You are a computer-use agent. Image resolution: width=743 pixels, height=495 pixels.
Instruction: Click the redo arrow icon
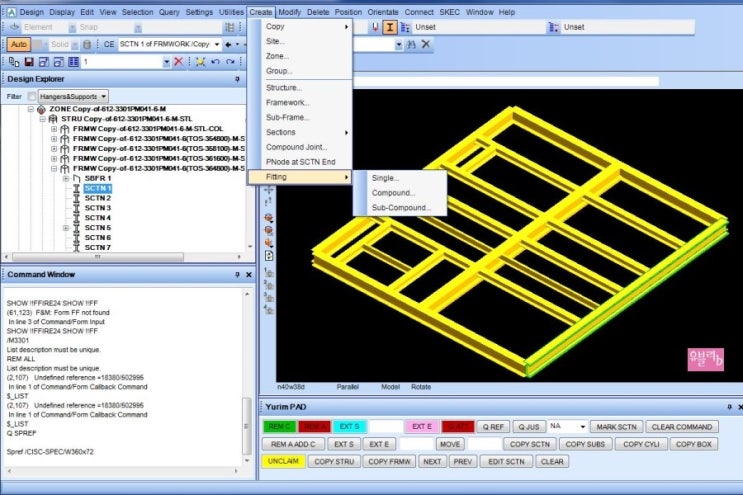[230, 62]
